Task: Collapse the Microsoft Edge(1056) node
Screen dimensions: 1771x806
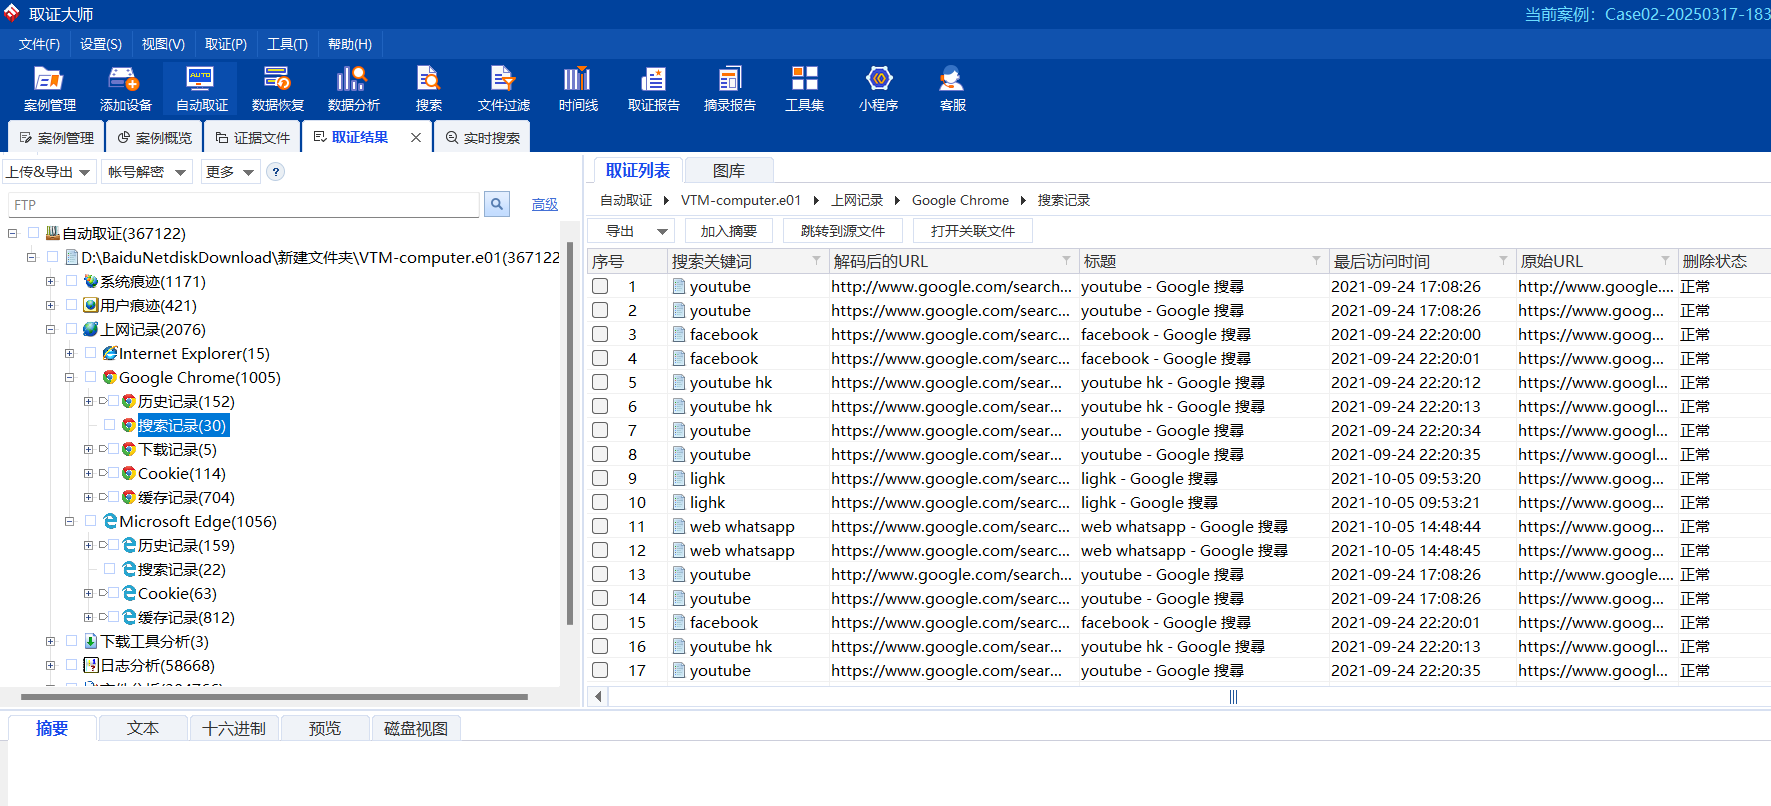Action: coord(69,522)
